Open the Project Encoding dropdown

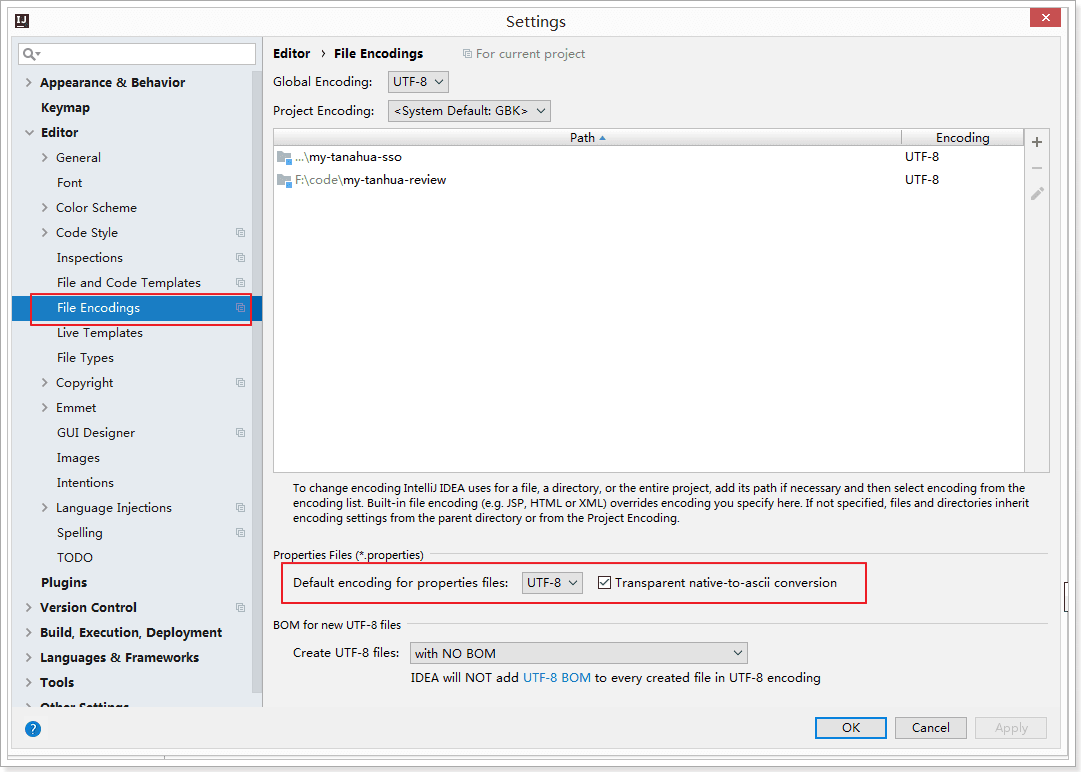pos(469,111)
